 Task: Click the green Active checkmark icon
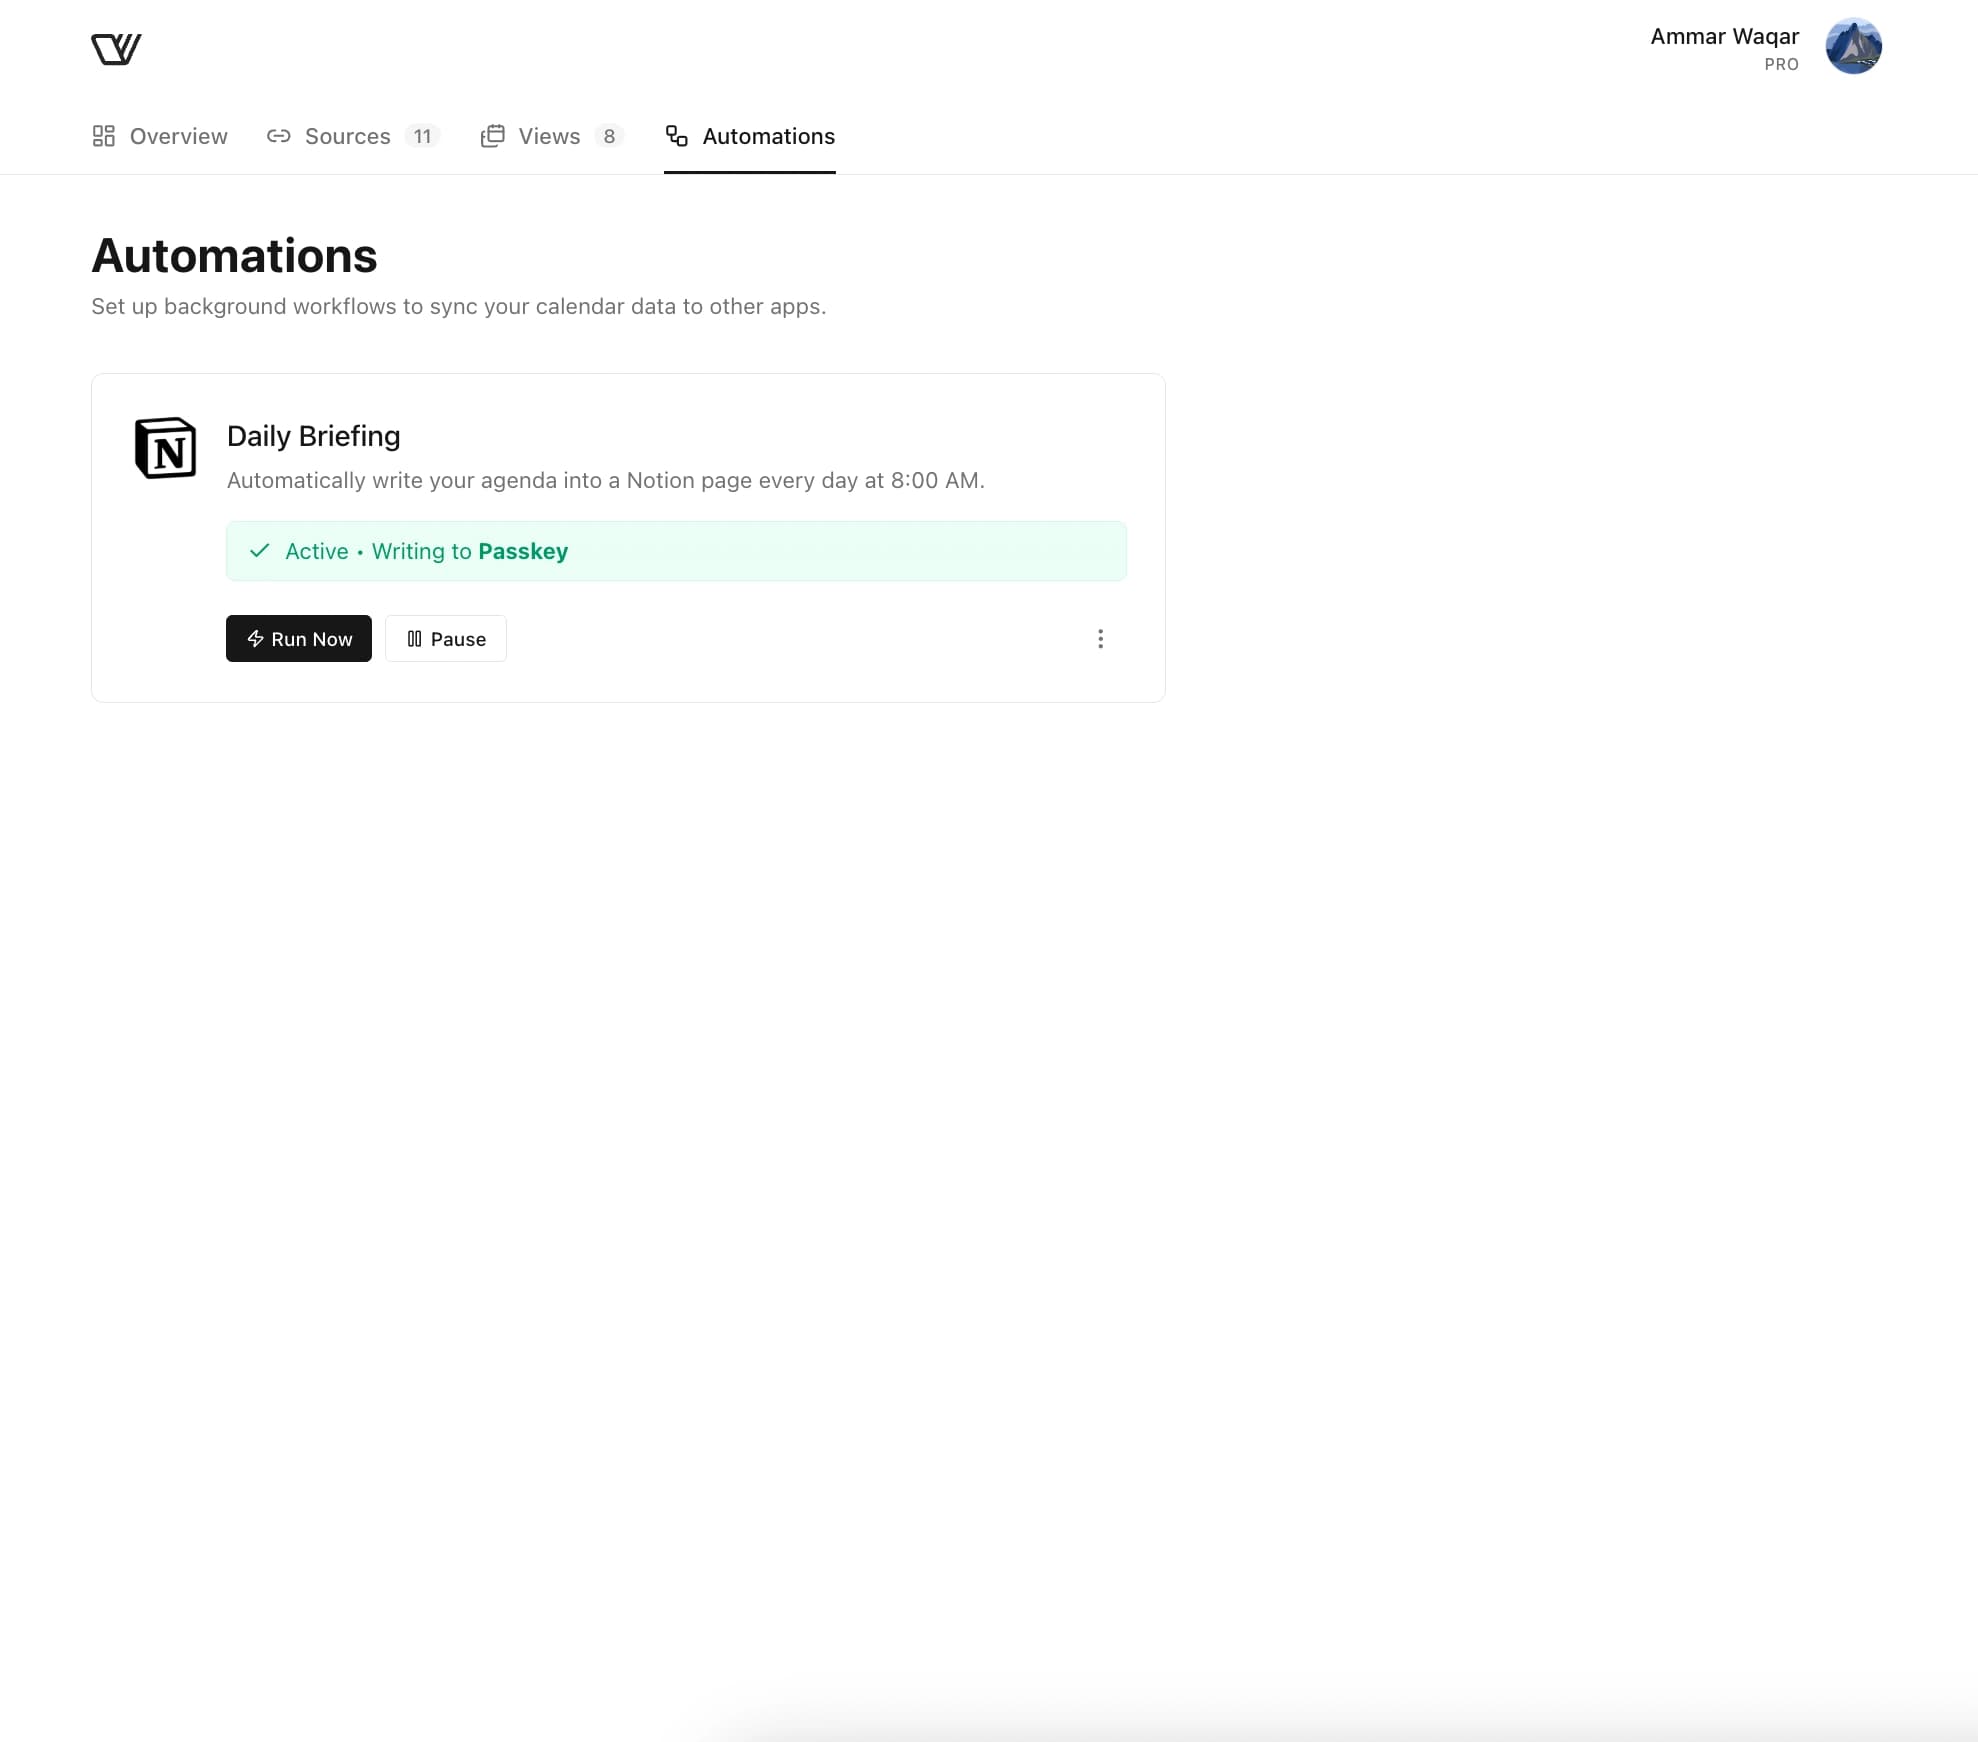pyautogui.click(x=260, y=551)
